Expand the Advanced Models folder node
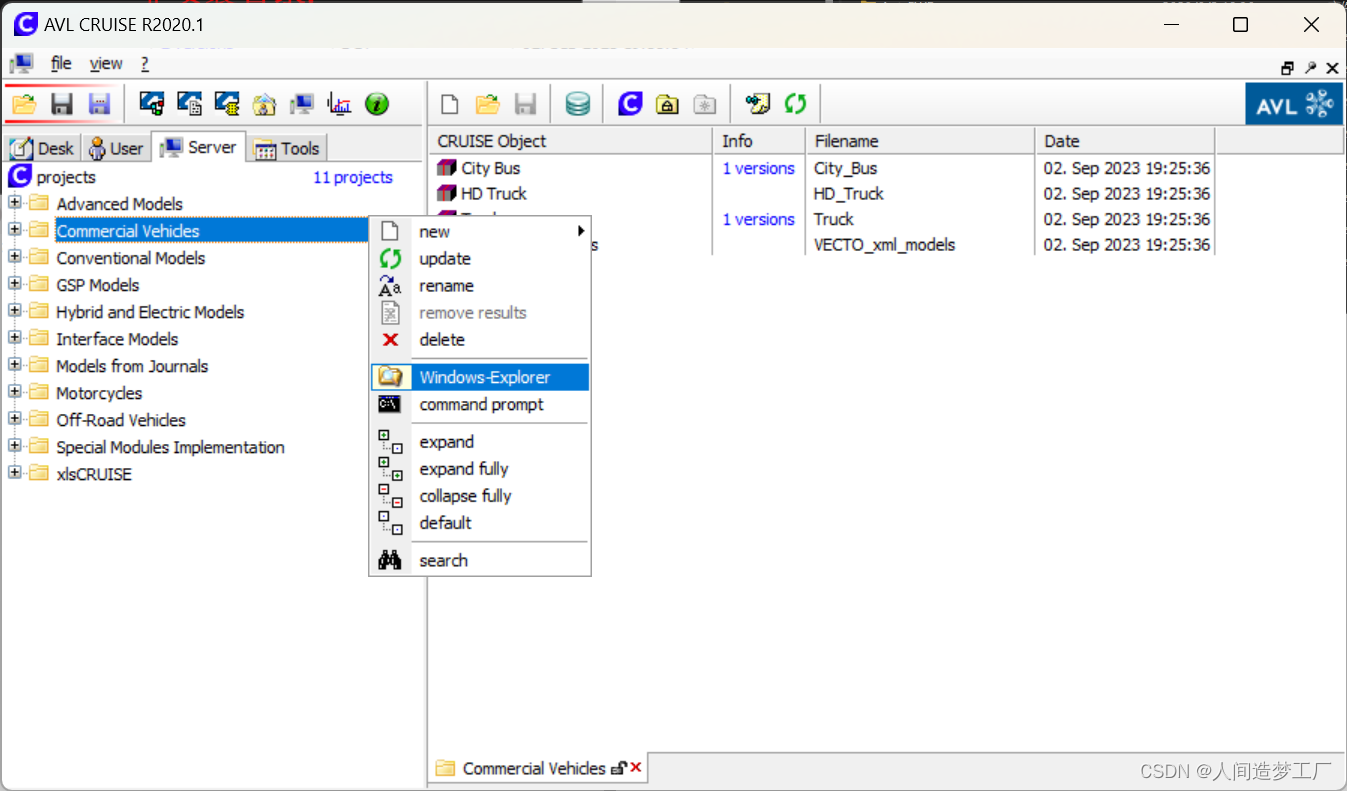The image size is (1347, 791). click(x=15, y=203)
